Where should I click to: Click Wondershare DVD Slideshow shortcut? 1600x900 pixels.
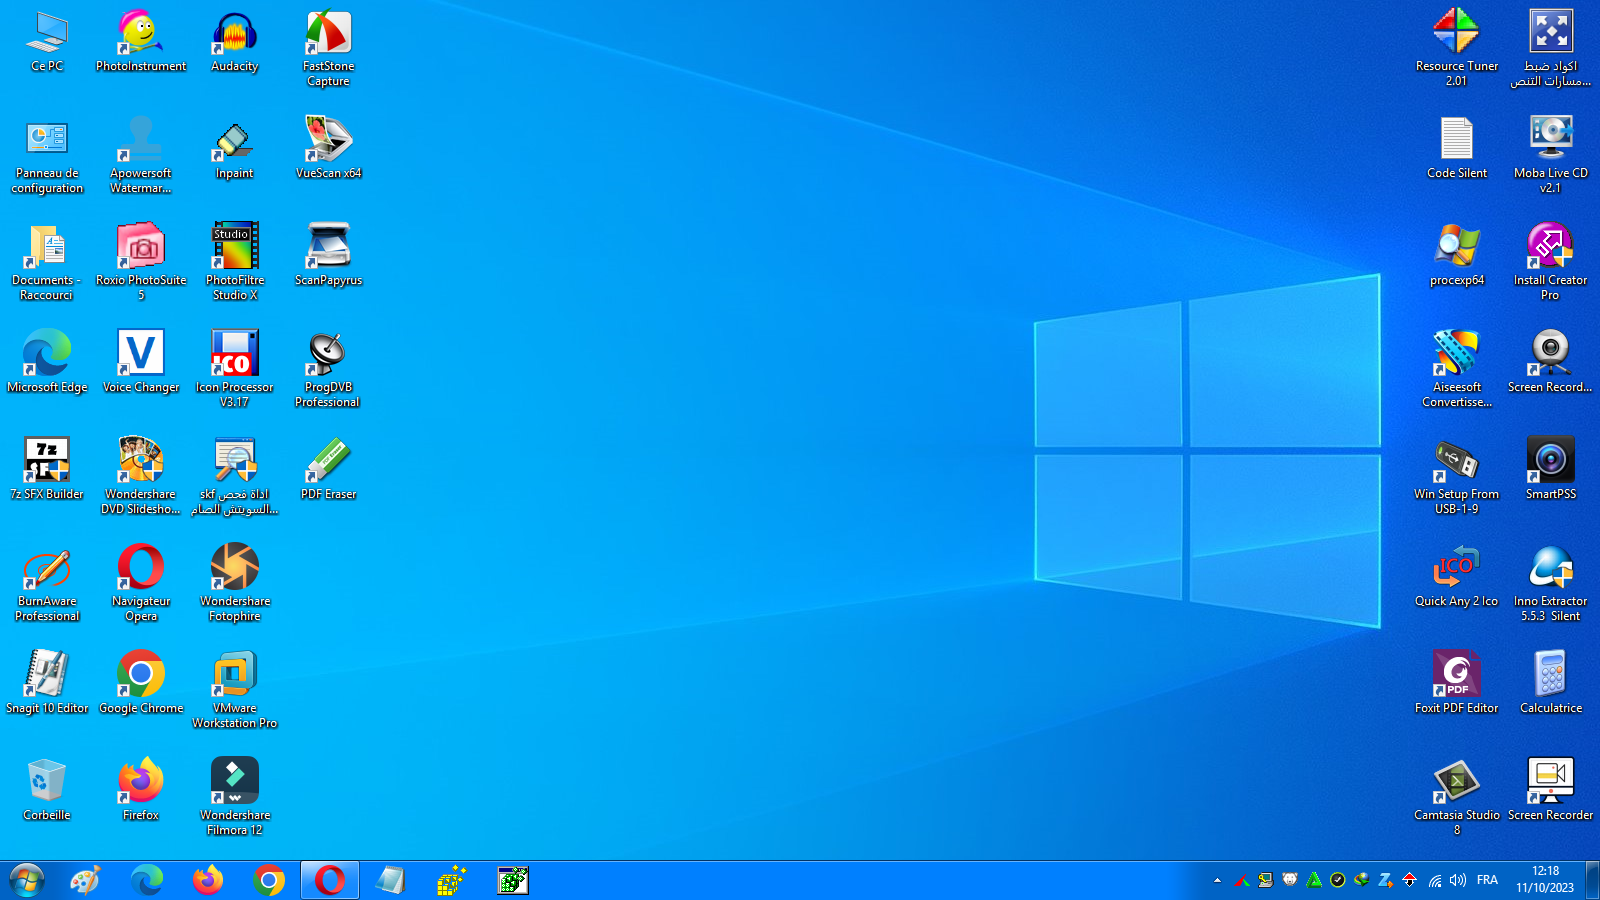point(141,477)
